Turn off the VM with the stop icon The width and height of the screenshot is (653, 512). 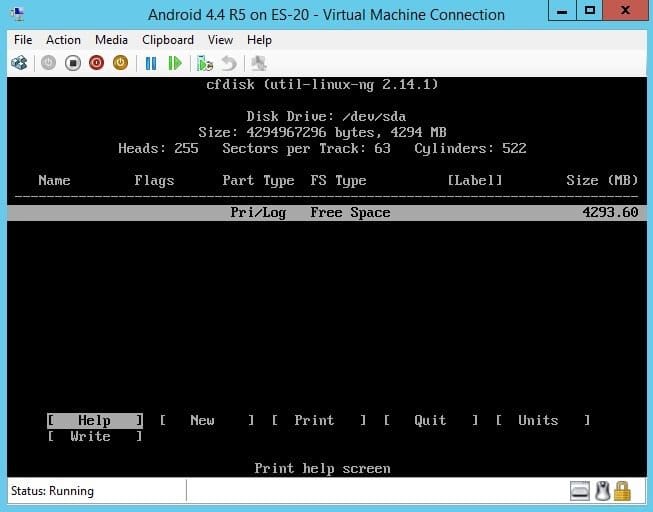(73, 63)
